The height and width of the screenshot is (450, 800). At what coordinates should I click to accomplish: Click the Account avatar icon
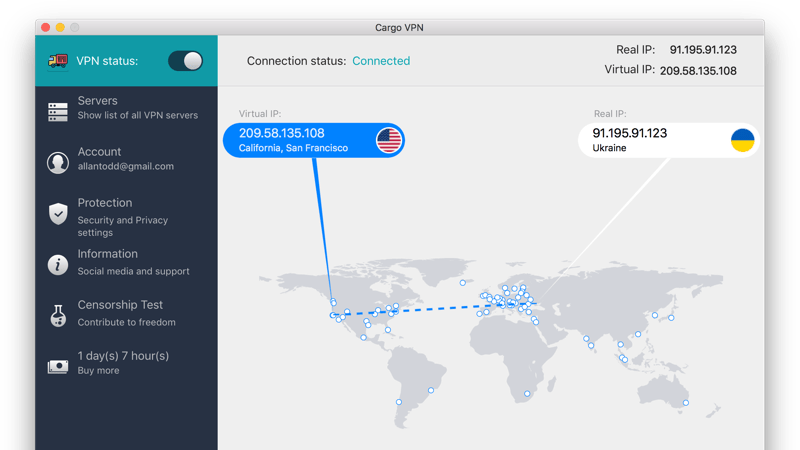(x=58, y=163)
